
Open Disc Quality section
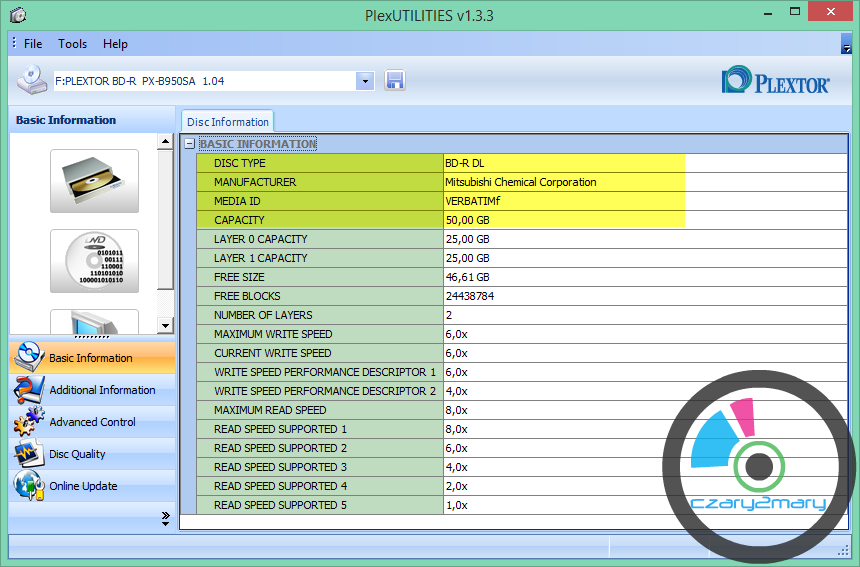(x=77, y=454)
